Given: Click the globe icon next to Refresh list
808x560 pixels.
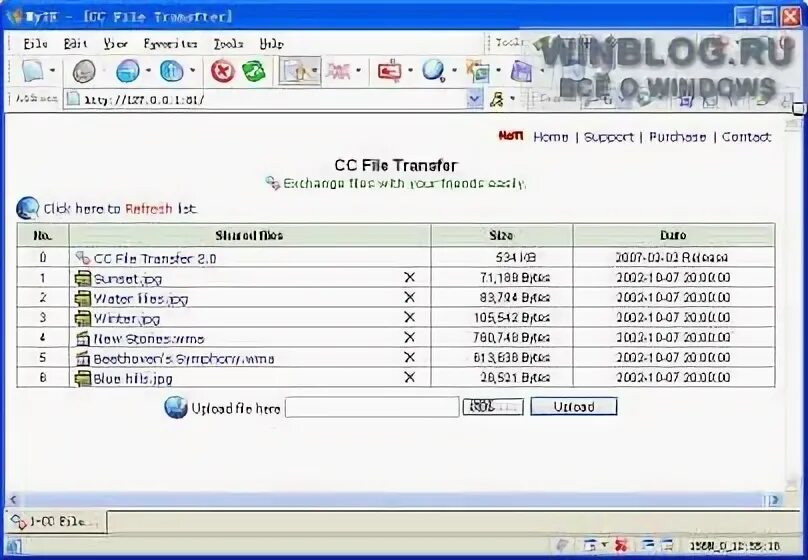Looking at the screenshot, I should (28, 209).
